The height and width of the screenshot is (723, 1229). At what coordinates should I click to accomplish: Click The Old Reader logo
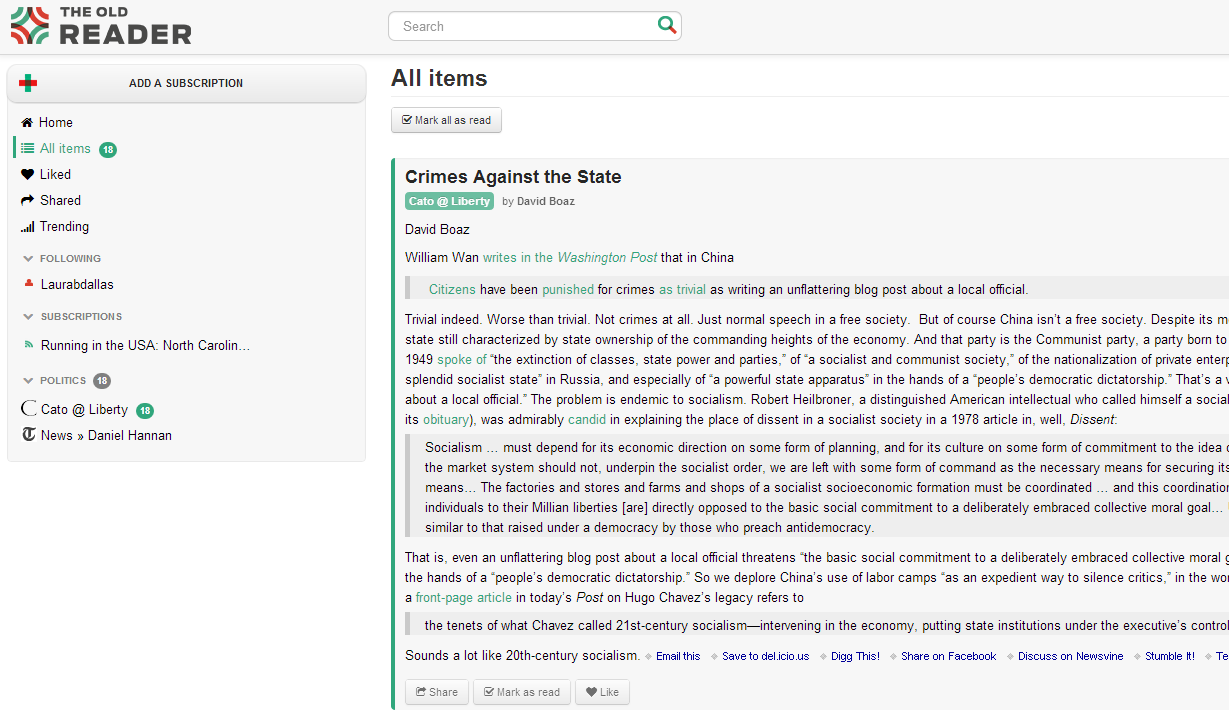101,26
